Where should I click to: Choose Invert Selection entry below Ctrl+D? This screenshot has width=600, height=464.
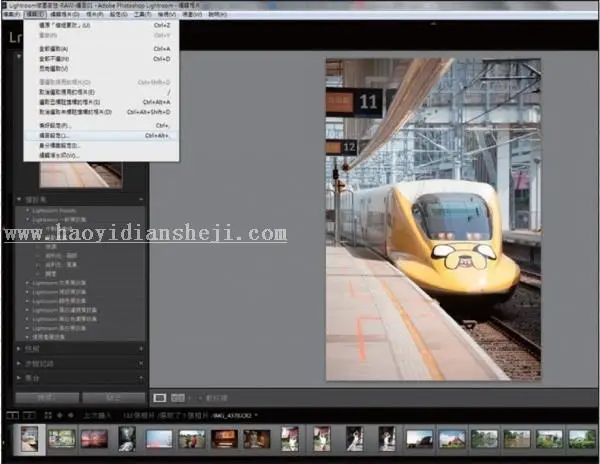click(101, 69)
